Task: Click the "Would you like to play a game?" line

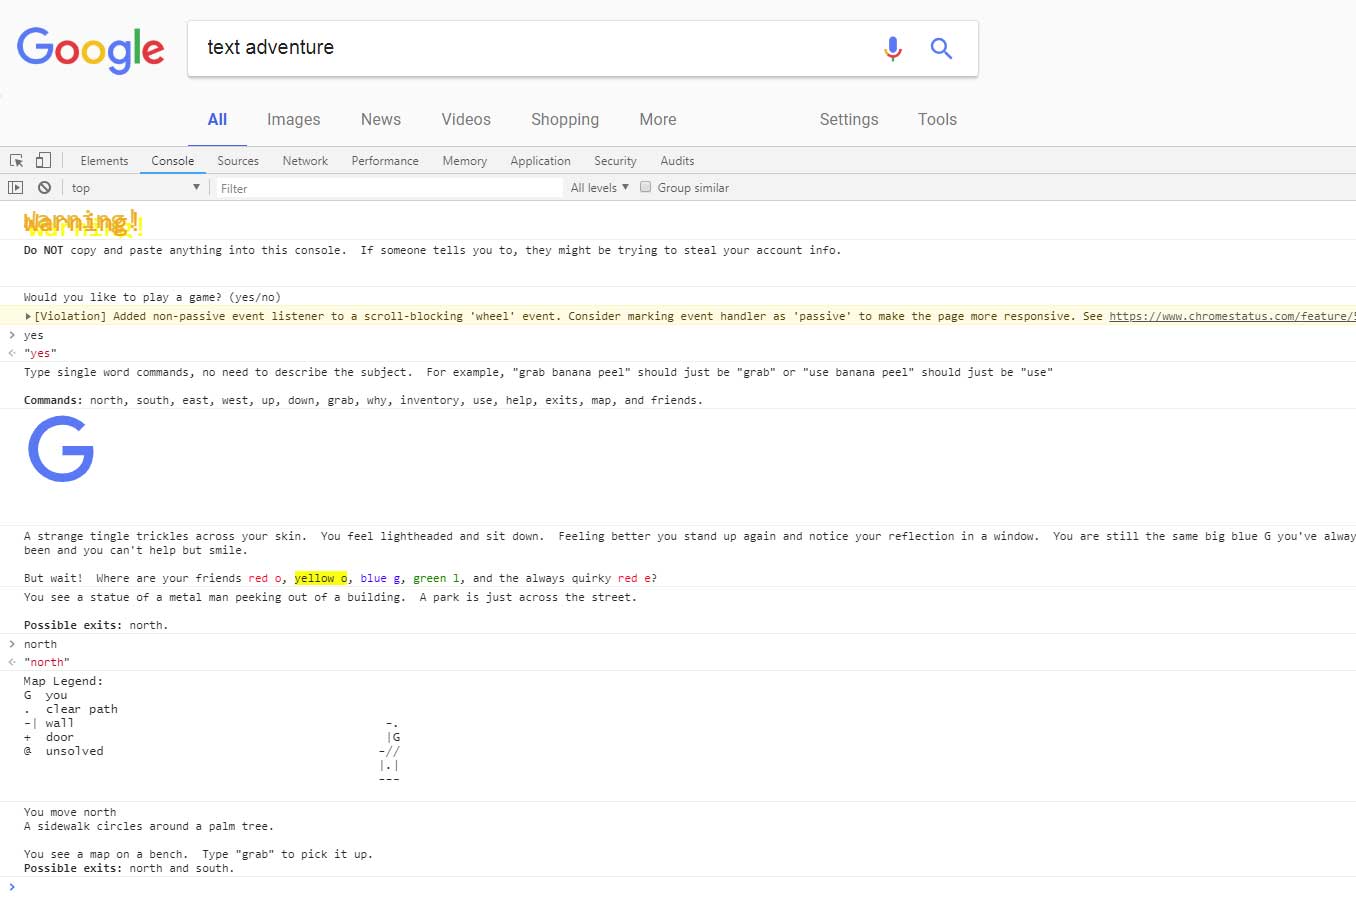Action: 152,297
